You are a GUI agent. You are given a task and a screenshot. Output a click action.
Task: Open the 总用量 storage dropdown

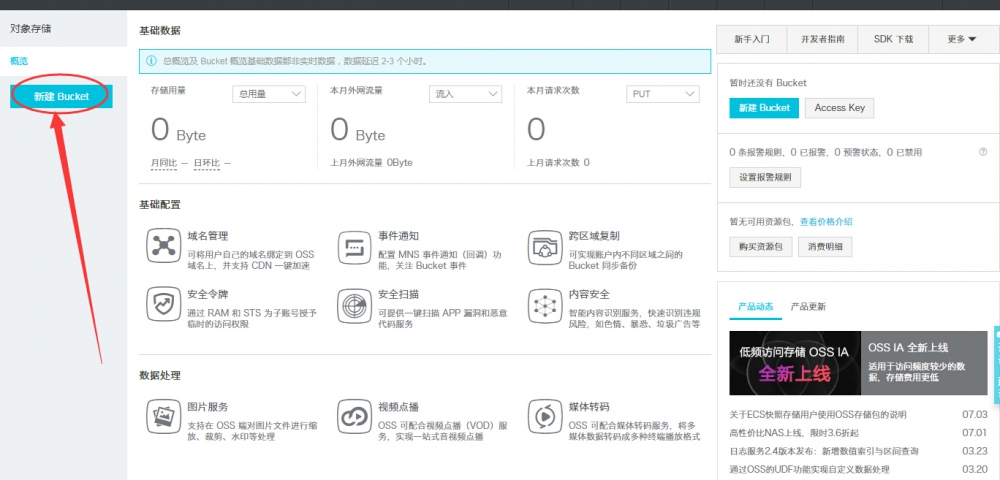pyautogui.click(x=268, y=94)
